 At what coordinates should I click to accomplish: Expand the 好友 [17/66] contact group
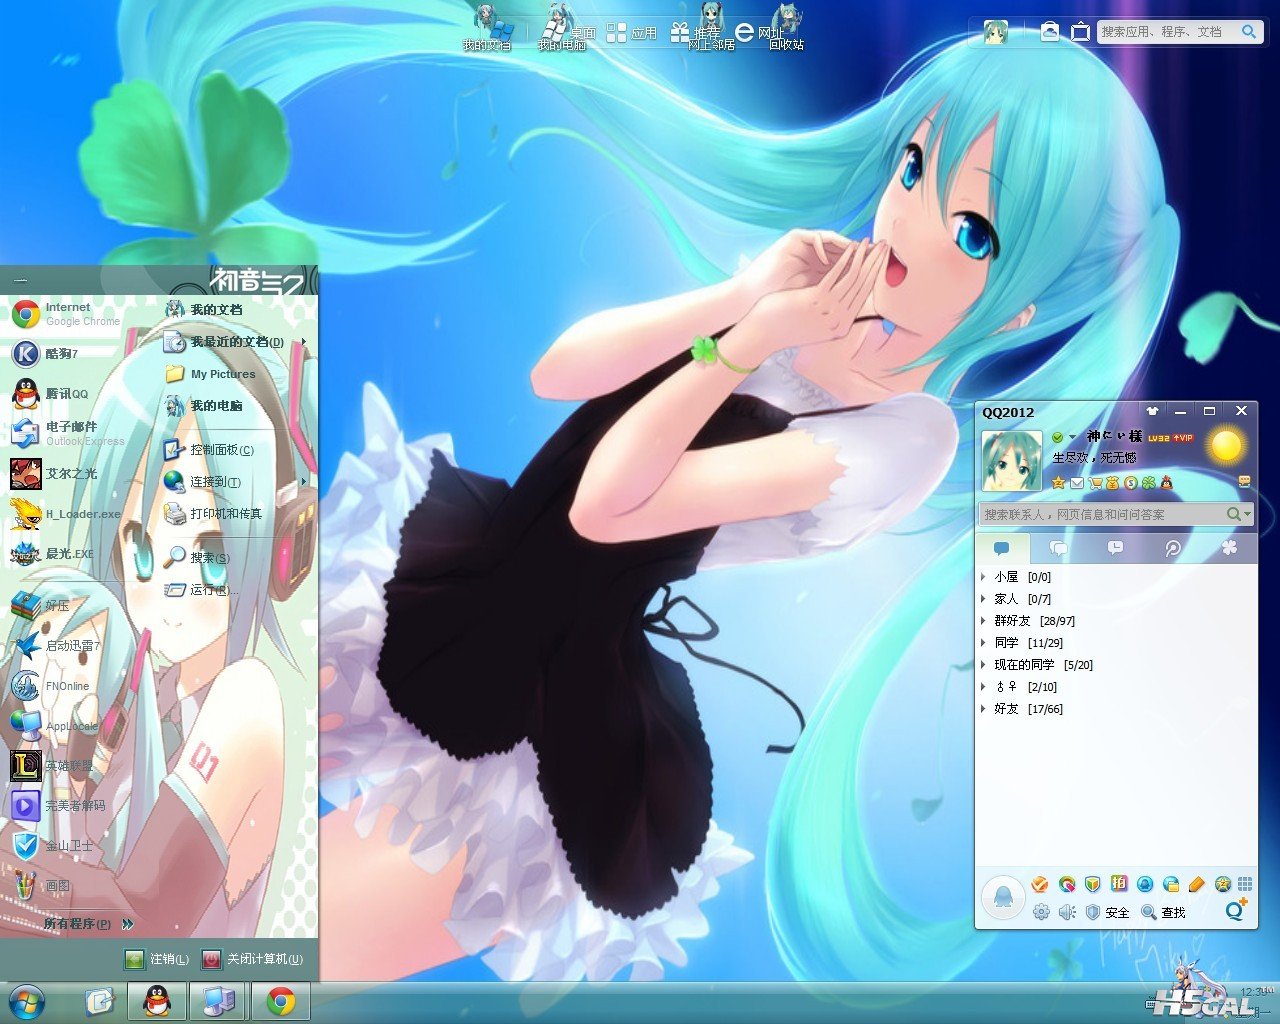[1028, 709]
